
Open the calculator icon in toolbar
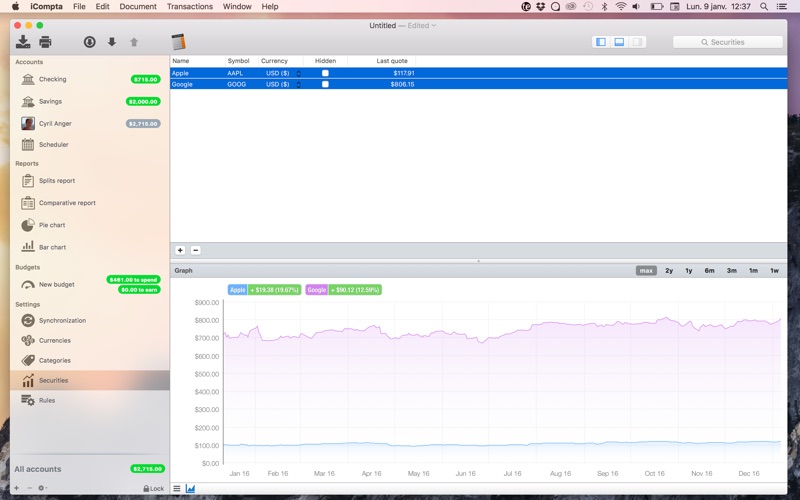point(178,42)
